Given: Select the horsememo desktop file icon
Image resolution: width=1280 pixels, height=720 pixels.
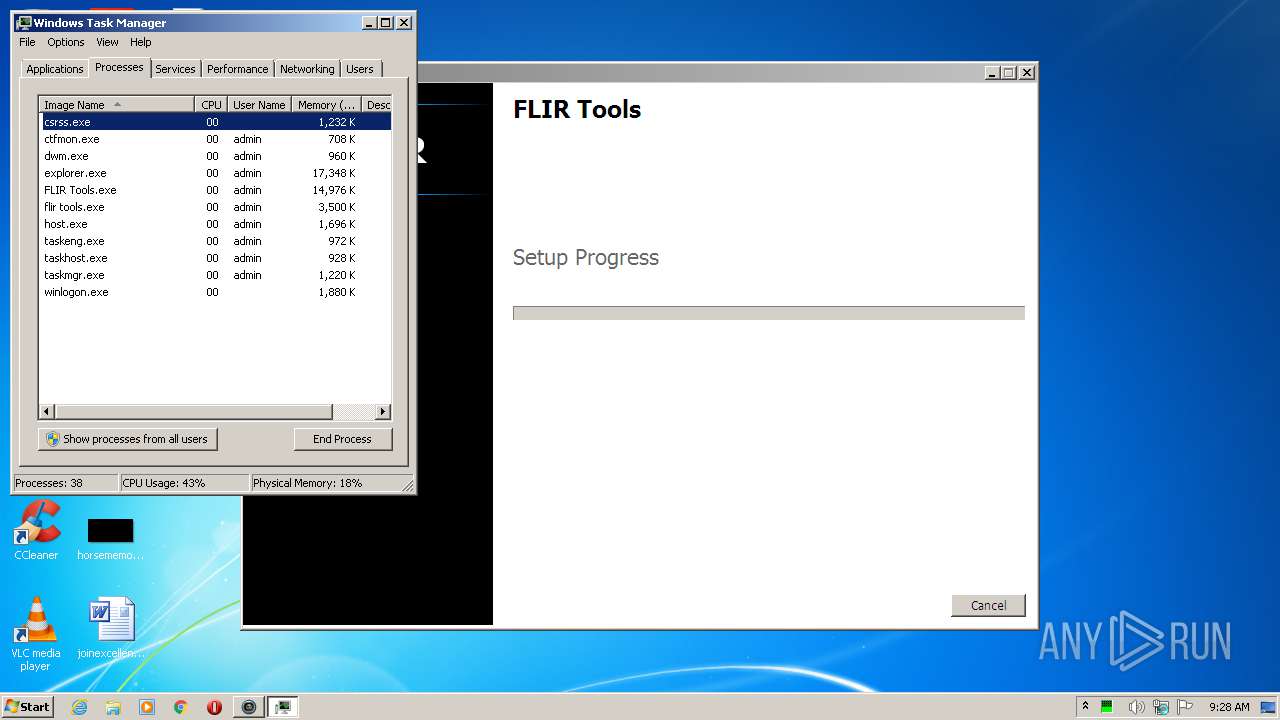Looking at the screenshot, I should coord(110,539).
